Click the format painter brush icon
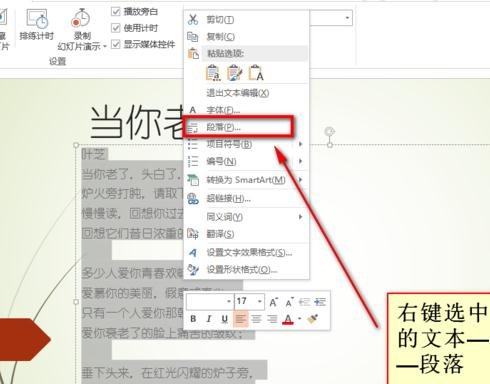The height and width of the screenshot is (384, 490). [x=312, y=319]
